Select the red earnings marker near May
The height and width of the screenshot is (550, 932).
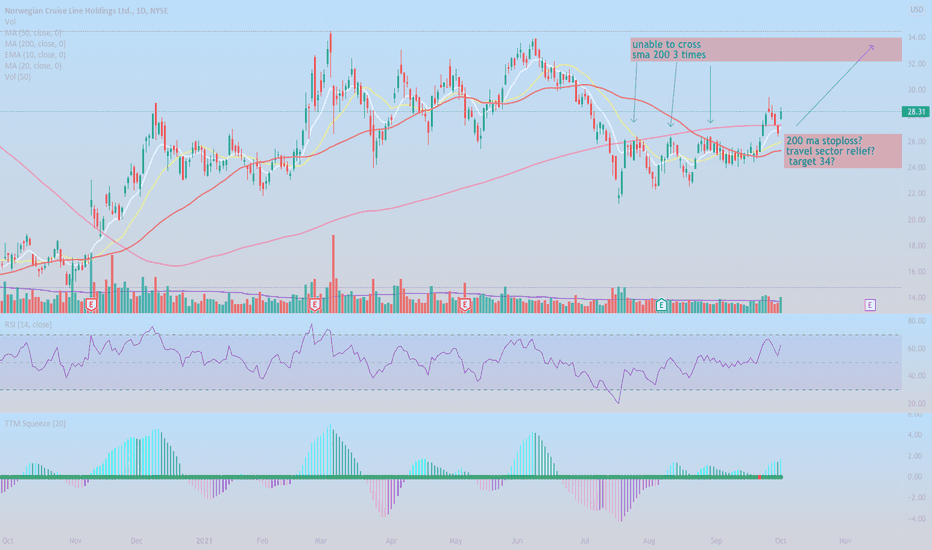465,305
